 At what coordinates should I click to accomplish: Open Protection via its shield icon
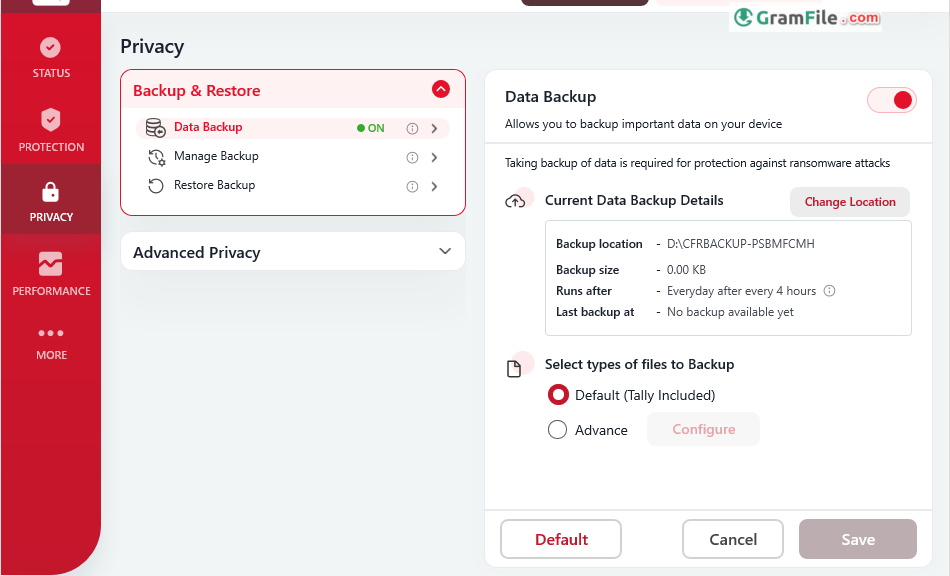click(50, 120)
